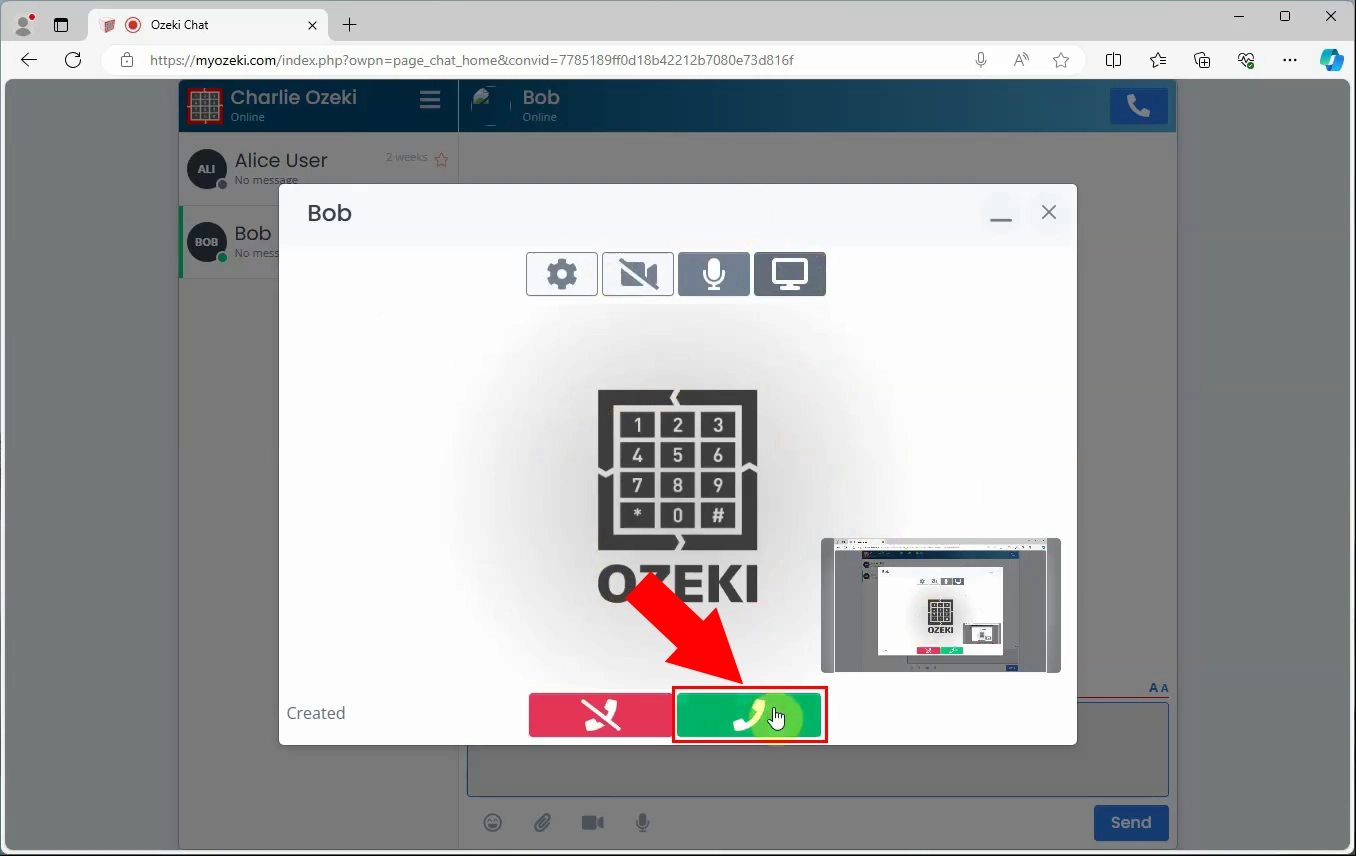Click Bob's avatar in chat header

(x=489, y=106)
